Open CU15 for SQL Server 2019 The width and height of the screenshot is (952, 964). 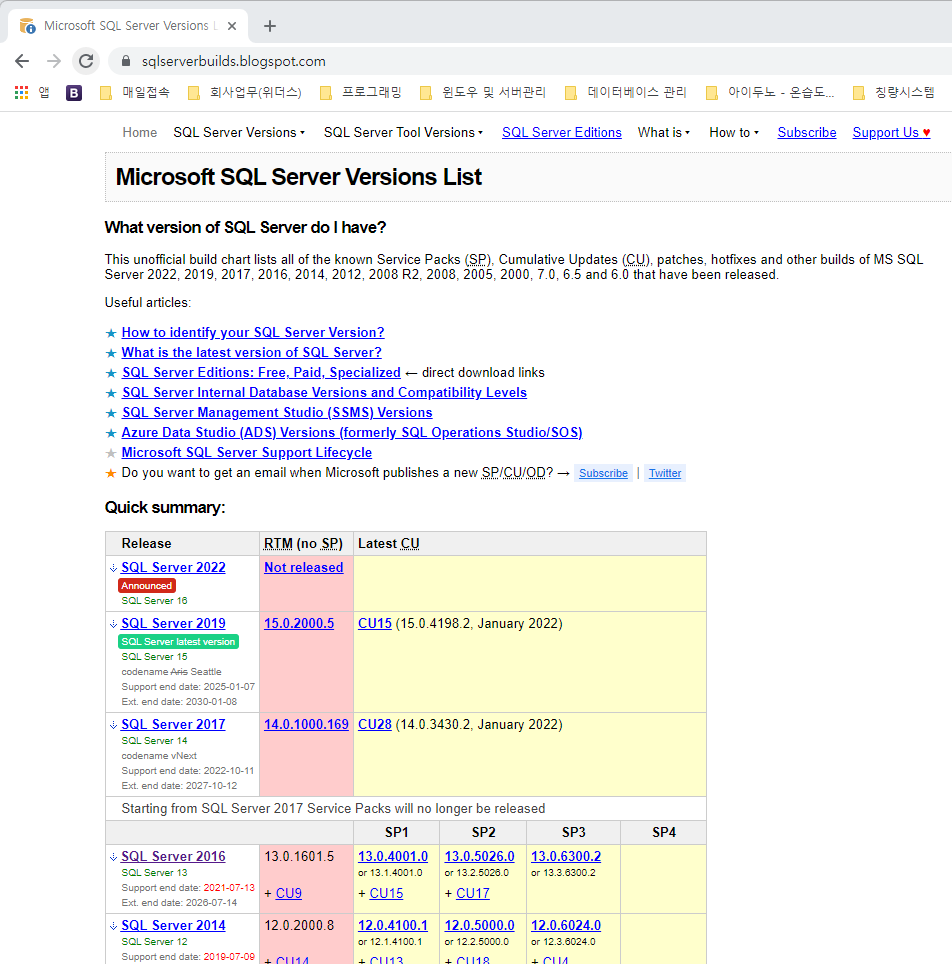[375, 623]
